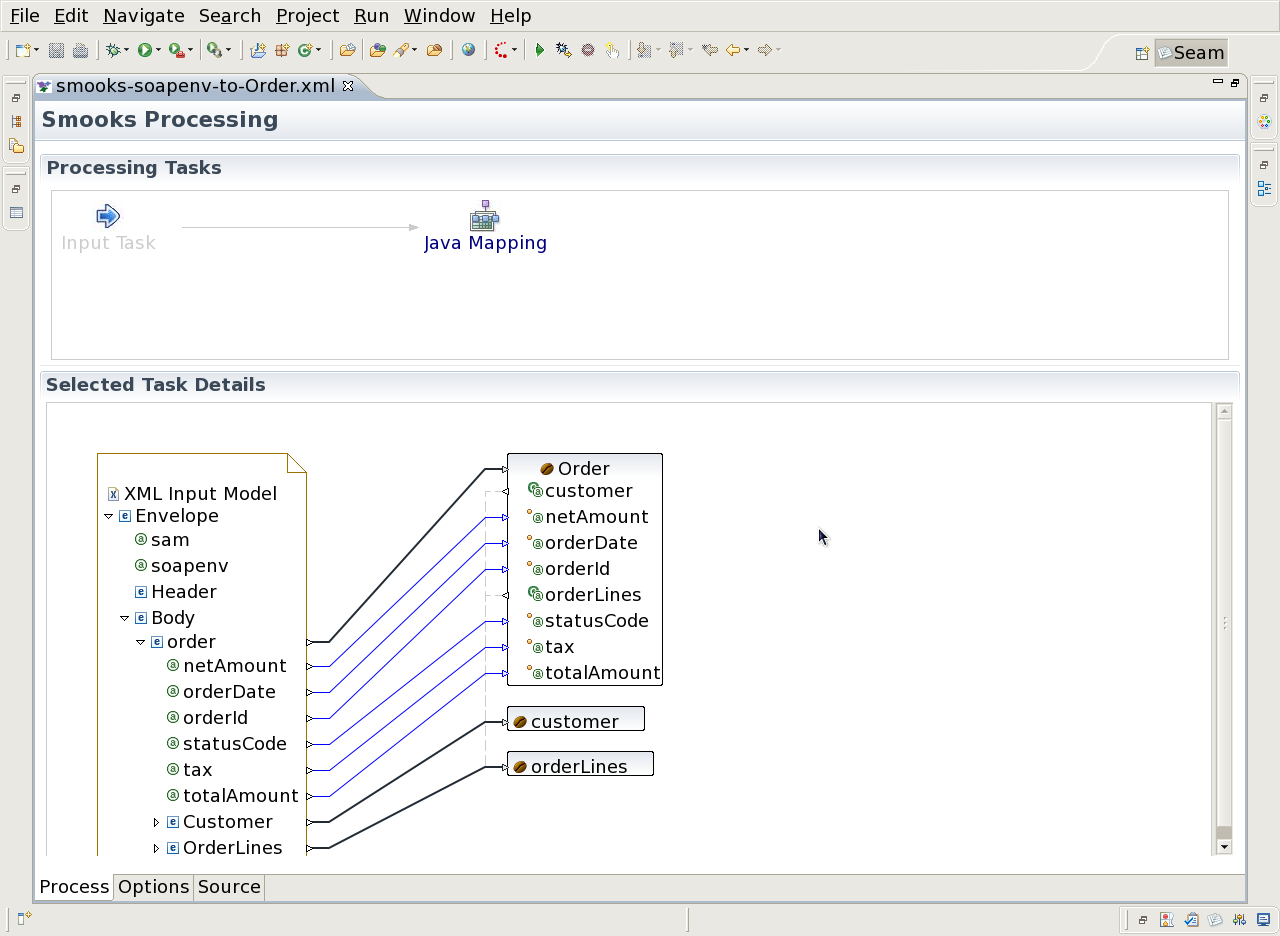Click the small green resume arrow icon
This screenshot has height=936, width=1280.
tap(540, 50)
